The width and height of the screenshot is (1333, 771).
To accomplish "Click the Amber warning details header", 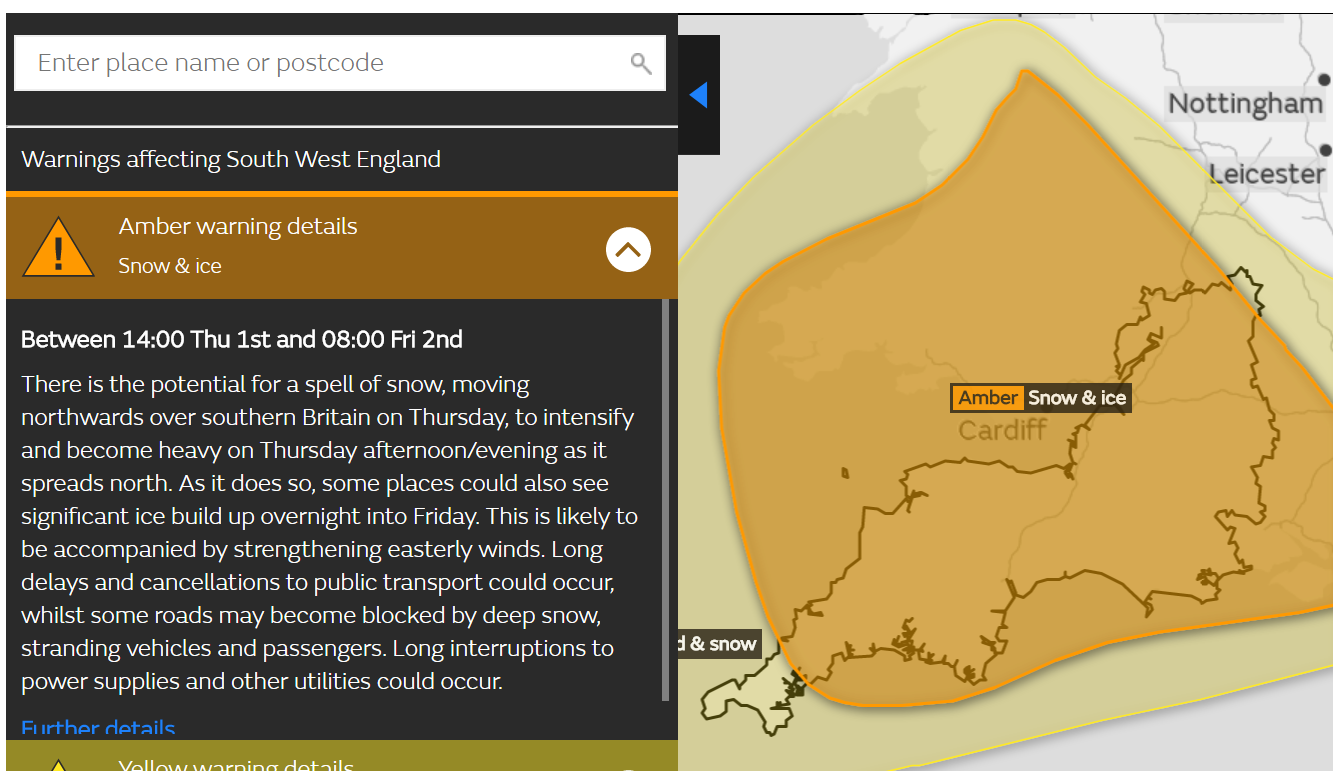I will 342,247.
